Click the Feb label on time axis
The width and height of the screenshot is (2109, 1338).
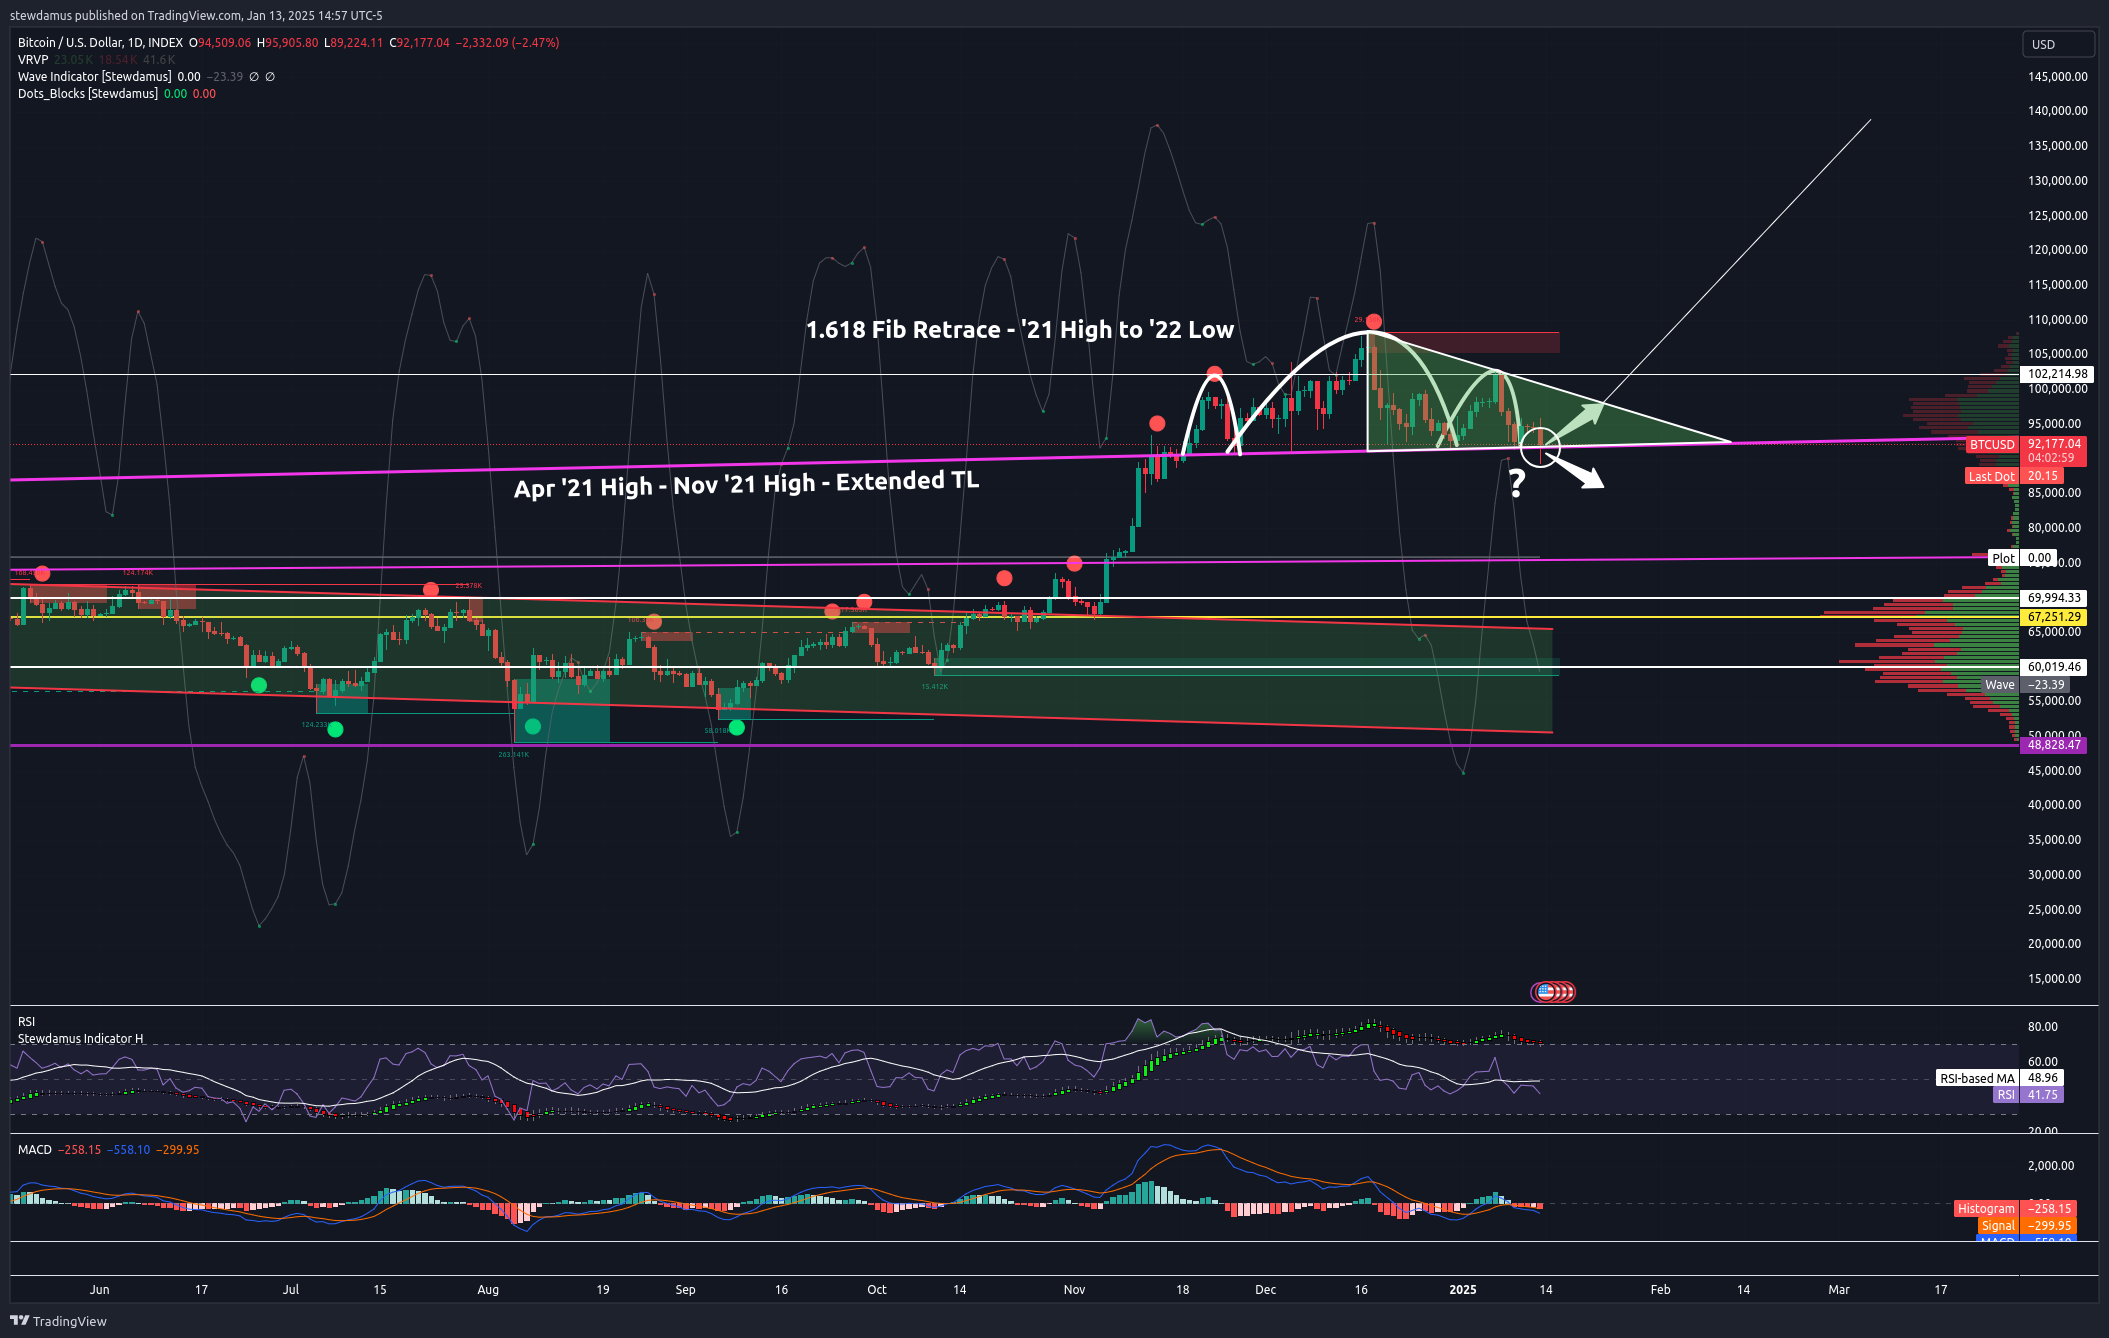(x=1660, y=1290)
